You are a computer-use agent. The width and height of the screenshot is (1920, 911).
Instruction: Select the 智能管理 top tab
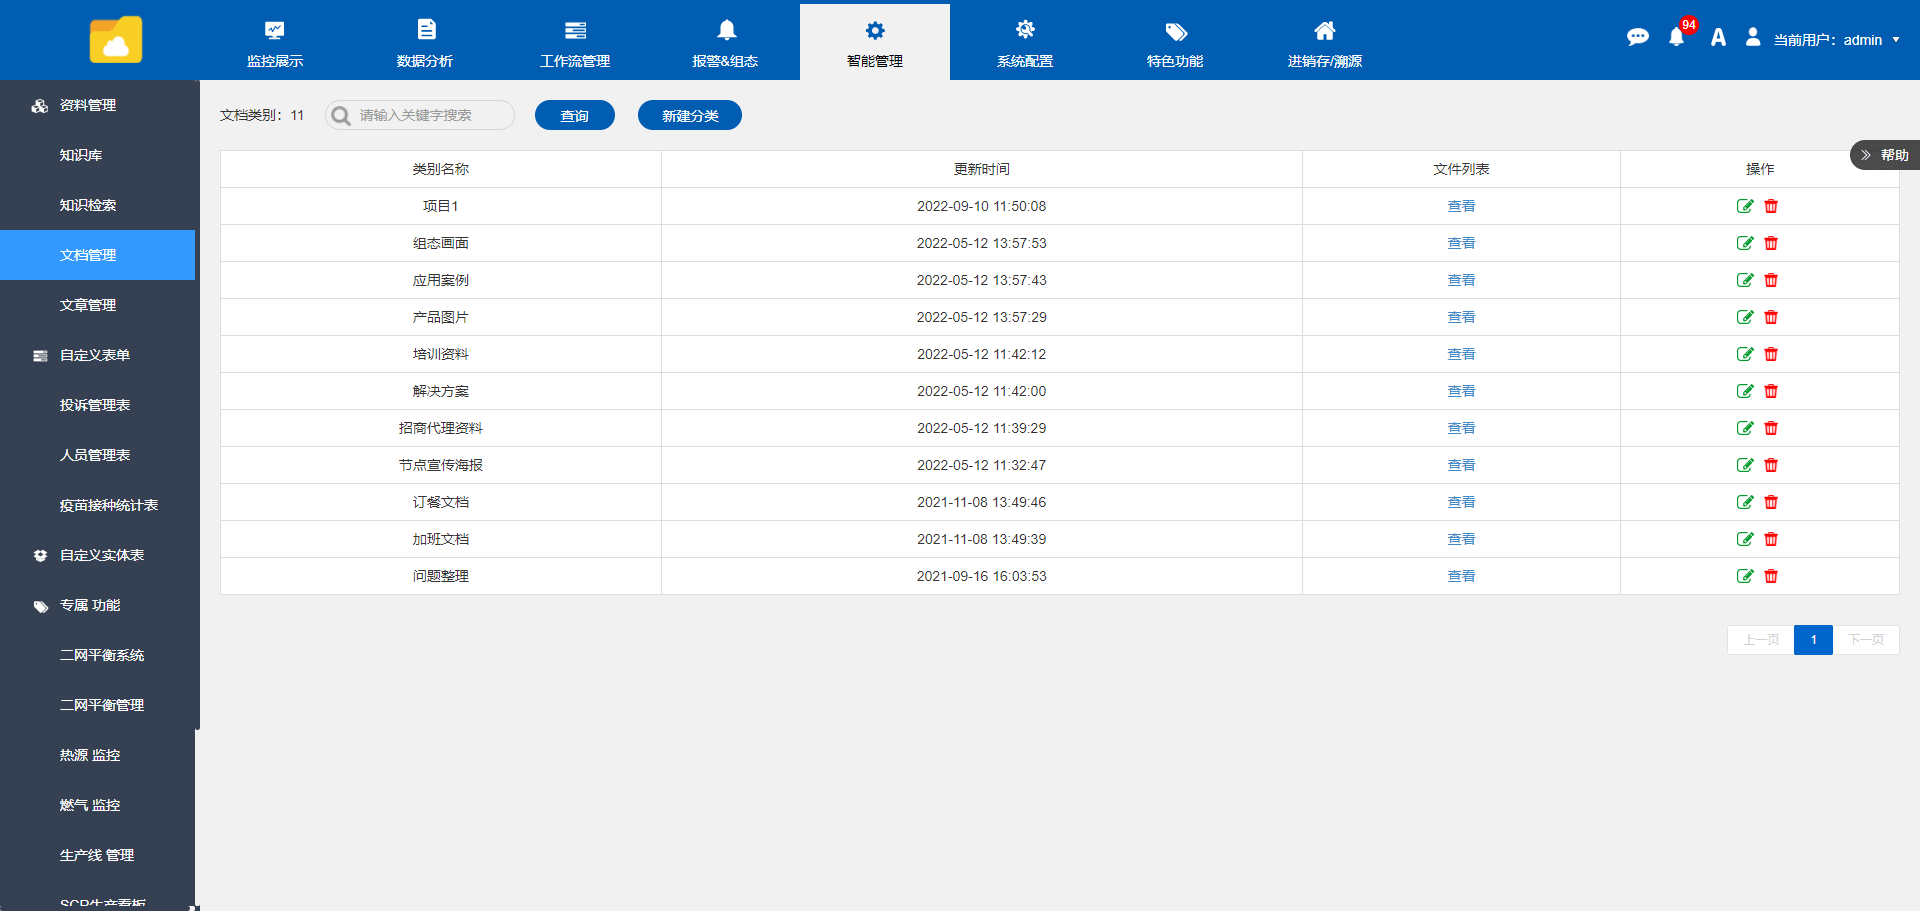coord(875,42)
